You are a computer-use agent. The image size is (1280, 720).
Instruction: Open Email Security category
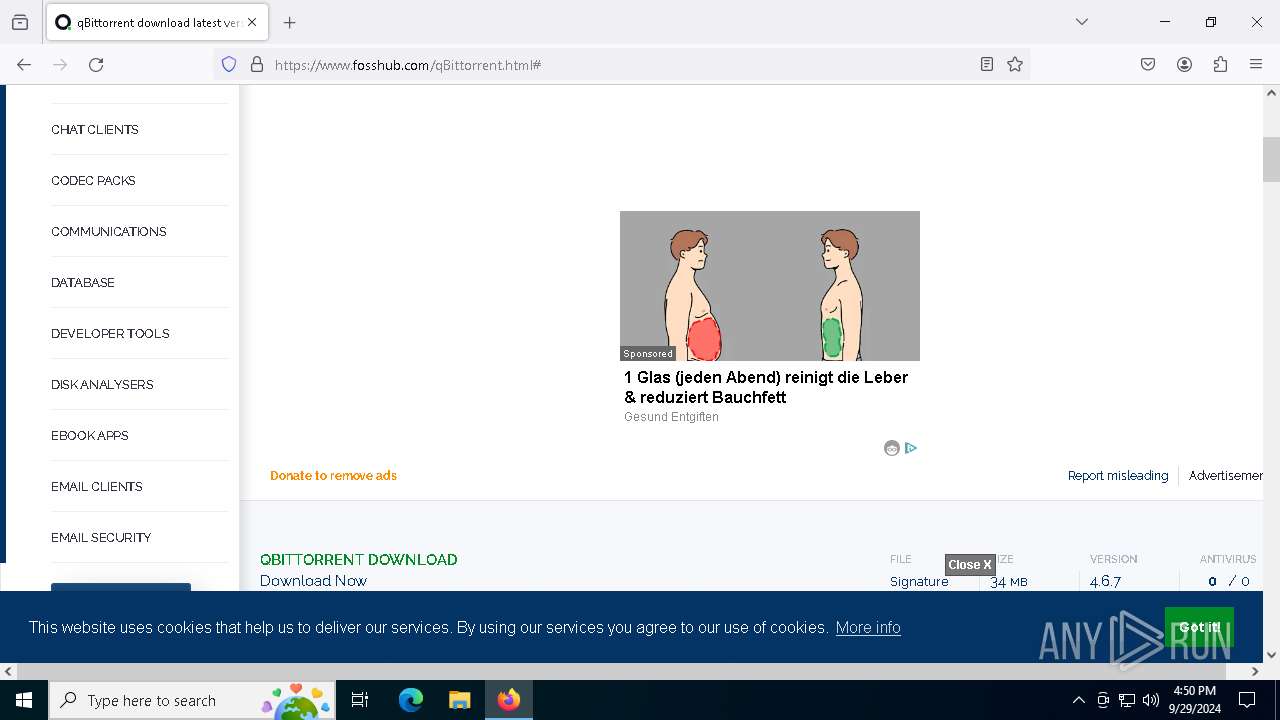point(101,538)
